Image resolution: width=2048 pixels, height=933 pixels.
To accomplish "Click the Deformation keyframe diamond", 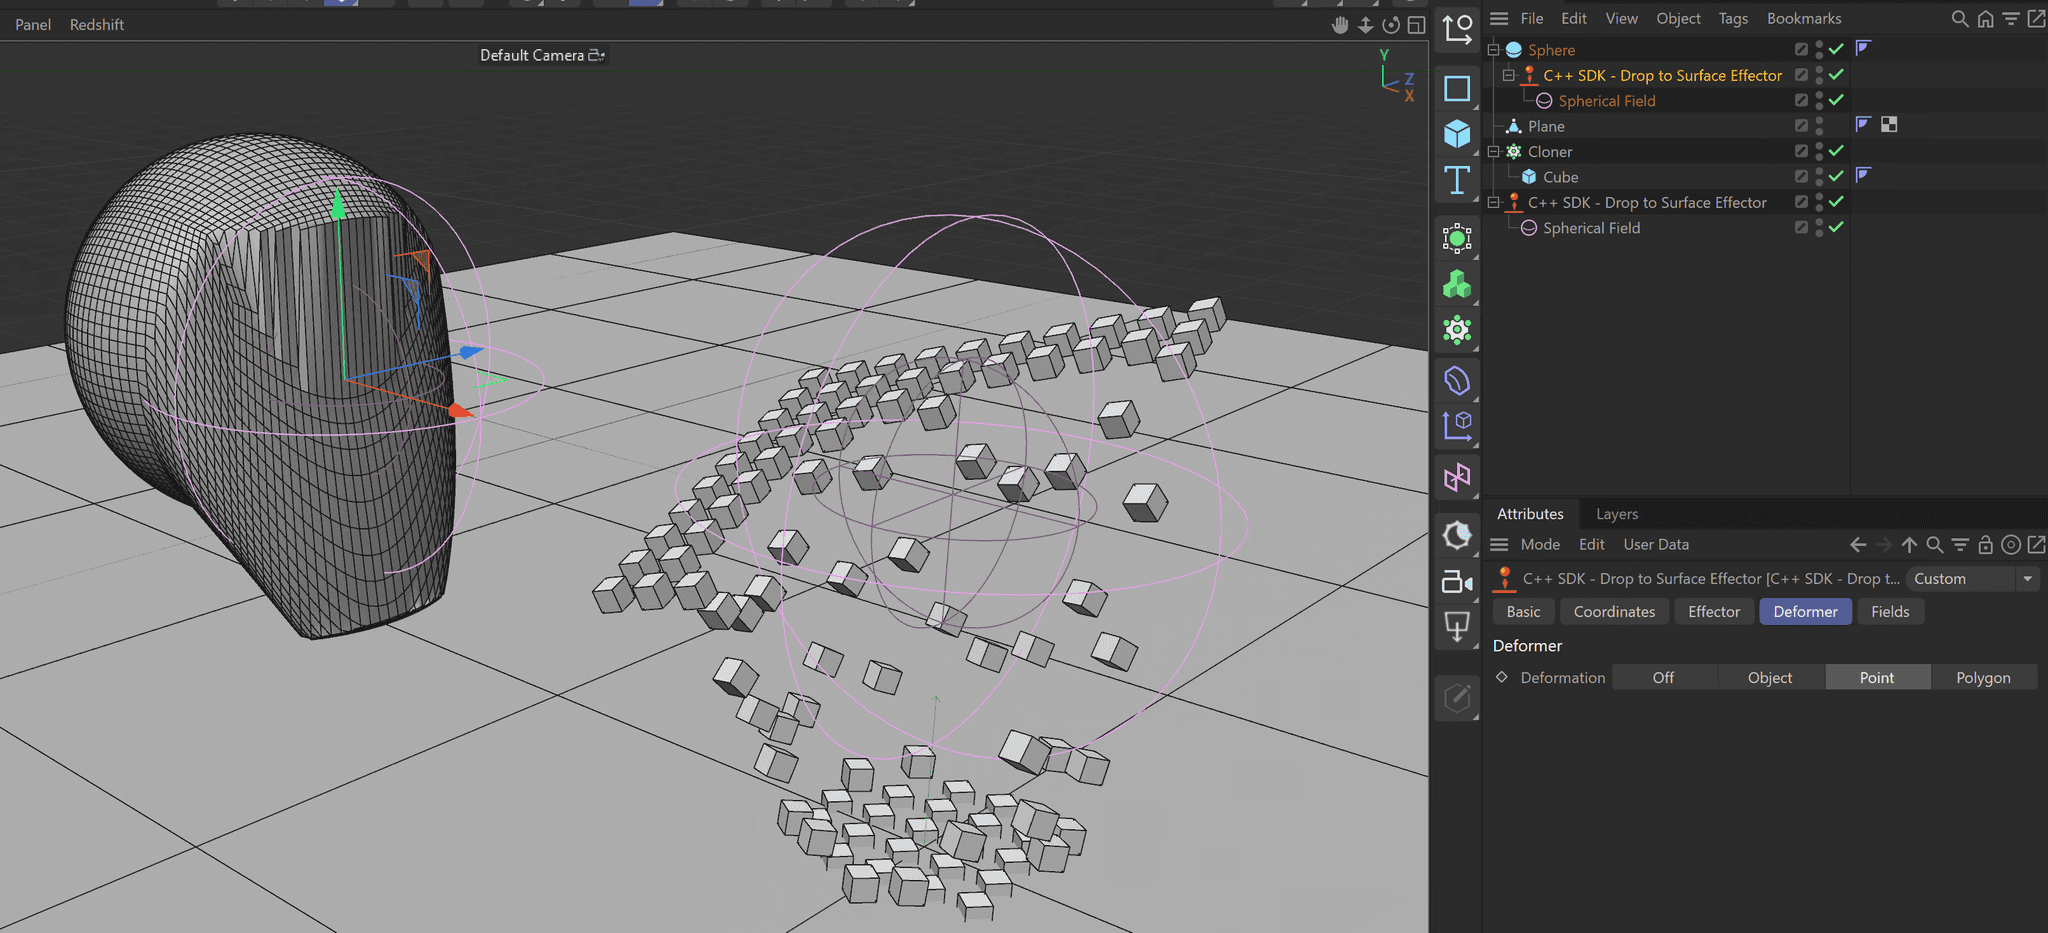I will (x=1502, y=677).
